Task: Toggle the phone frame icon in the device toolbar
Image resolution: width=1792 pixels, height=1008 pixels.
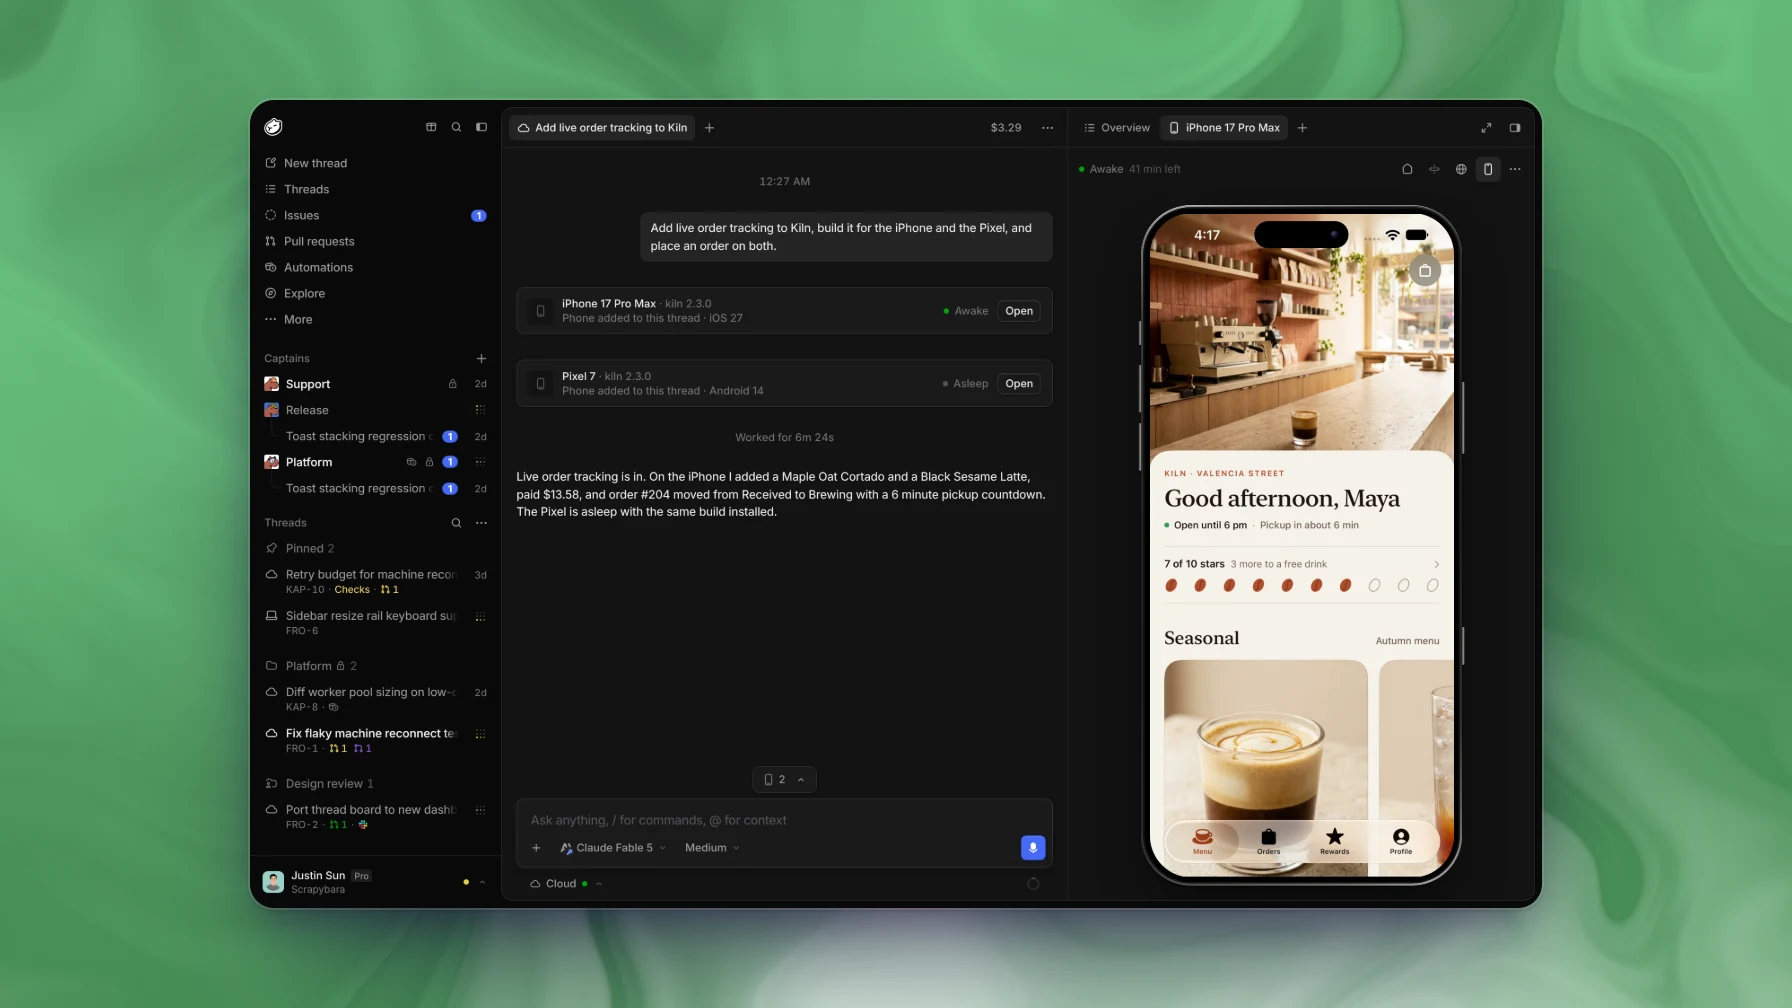Action: click(1488, 169)
